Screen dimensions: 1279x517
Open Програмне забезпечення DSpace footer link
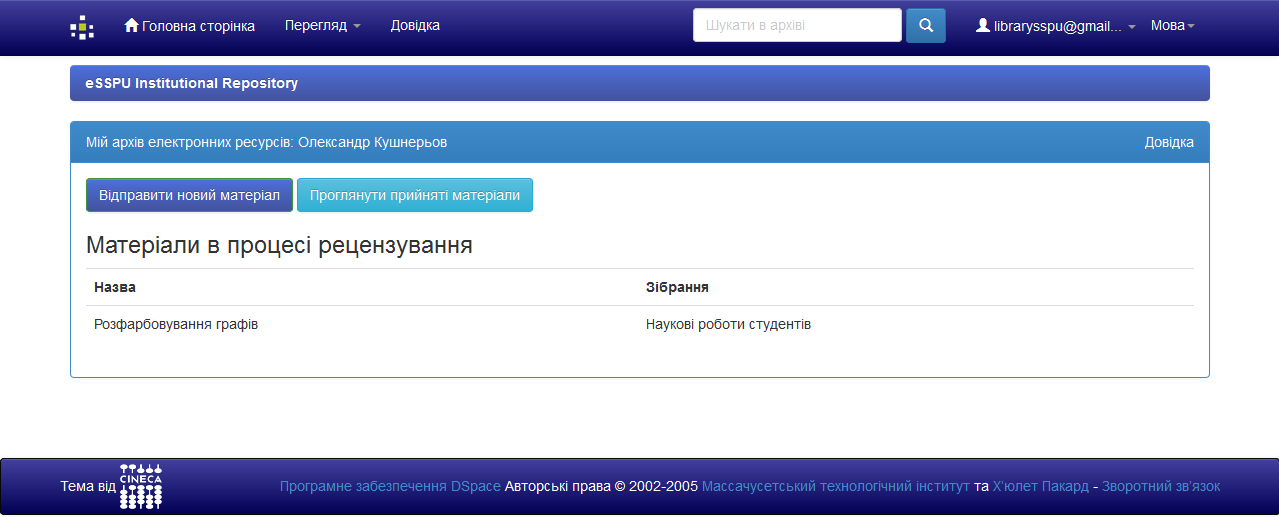coord(390,486)
